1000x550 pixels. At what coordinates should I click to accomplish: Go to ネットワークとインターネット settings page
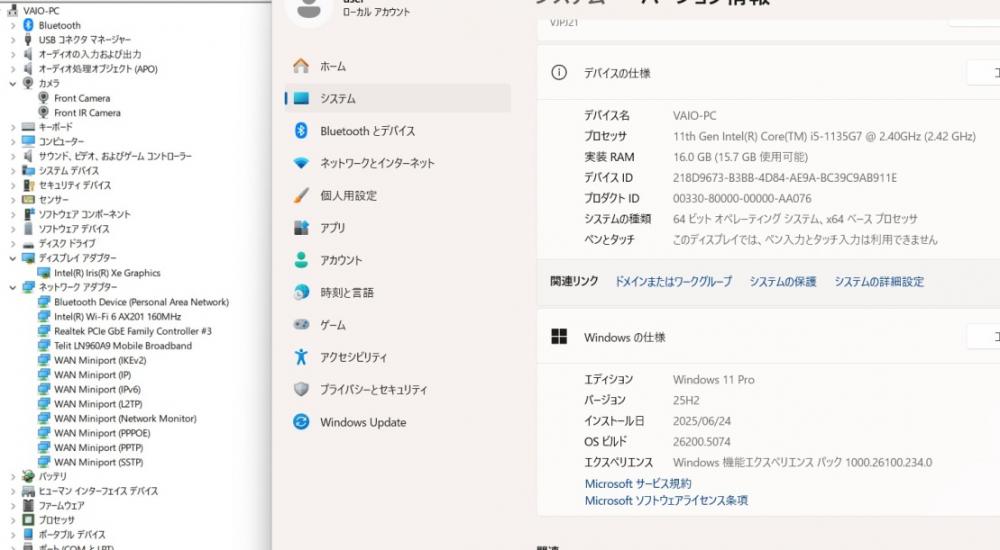pyautogui.click(x=397, y=163)
